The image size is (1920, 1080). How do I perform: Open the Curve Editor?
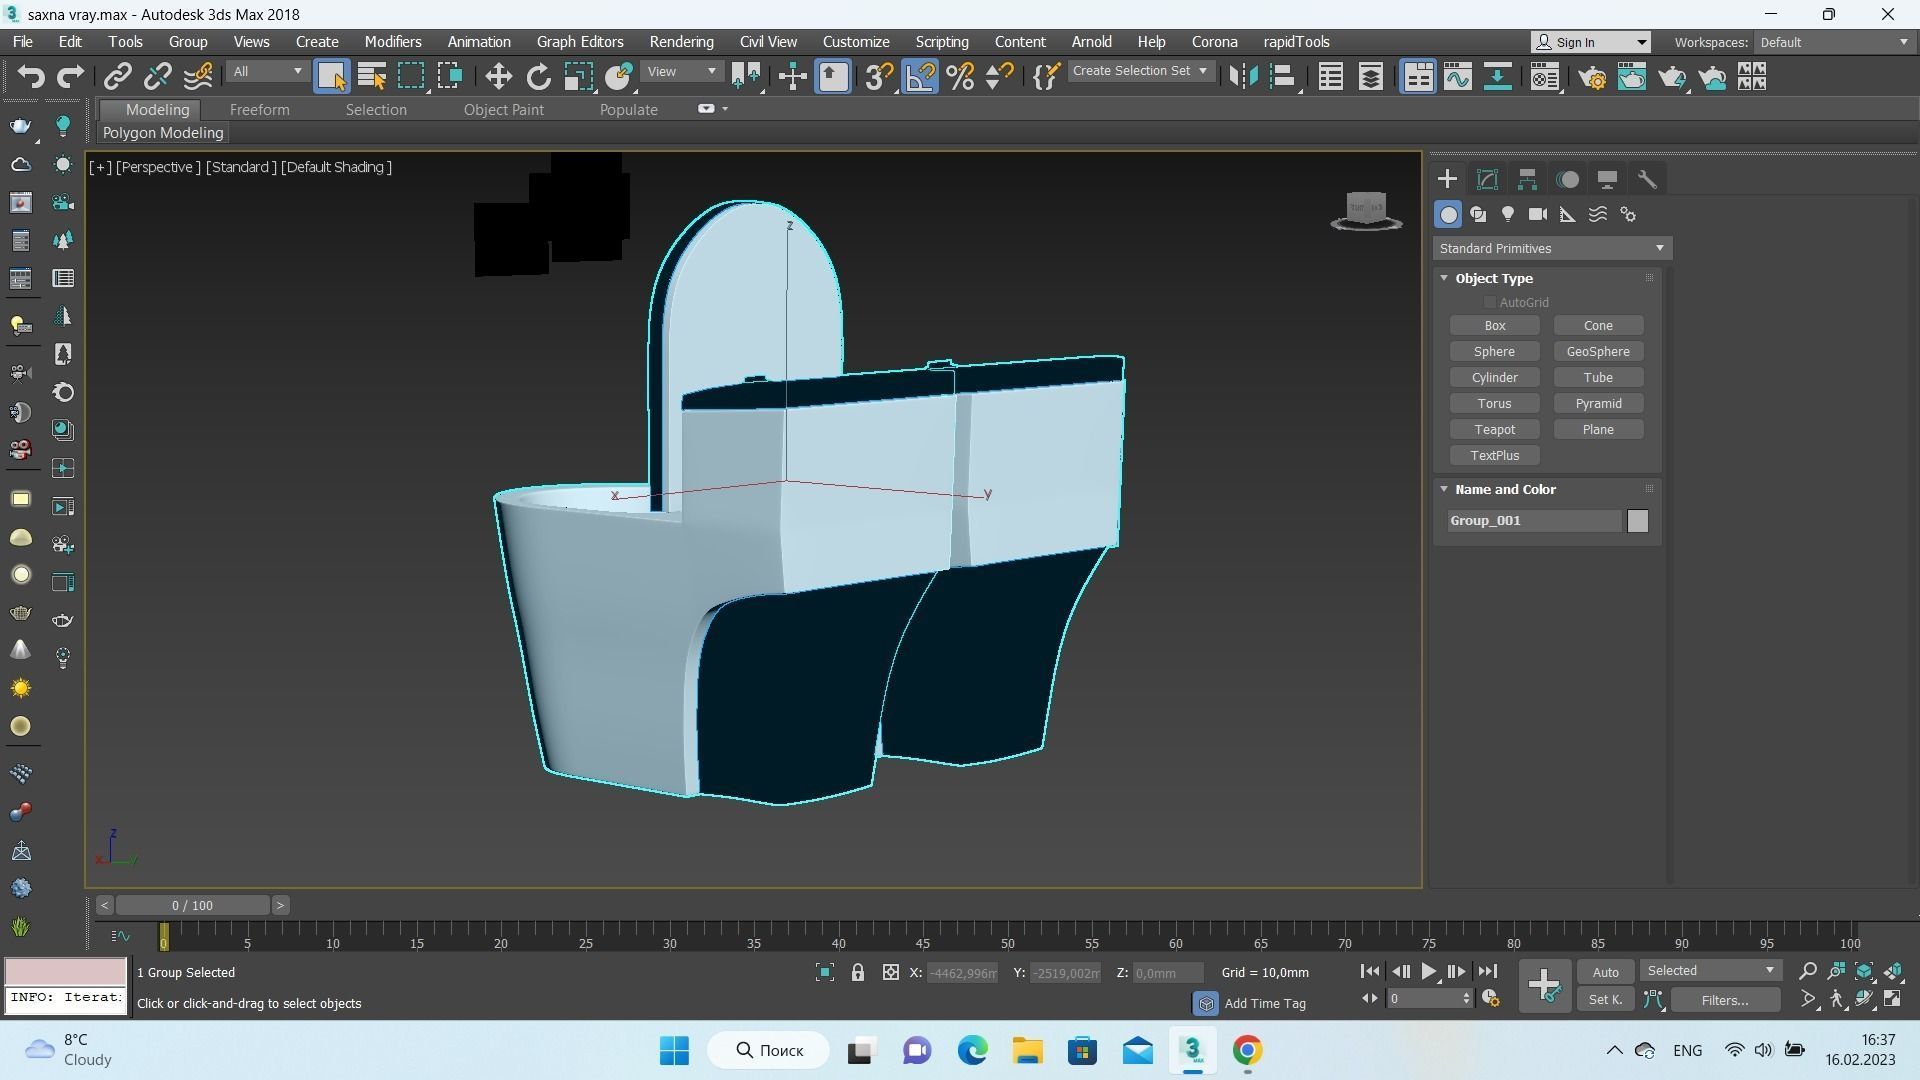[x=1457, y=77]
